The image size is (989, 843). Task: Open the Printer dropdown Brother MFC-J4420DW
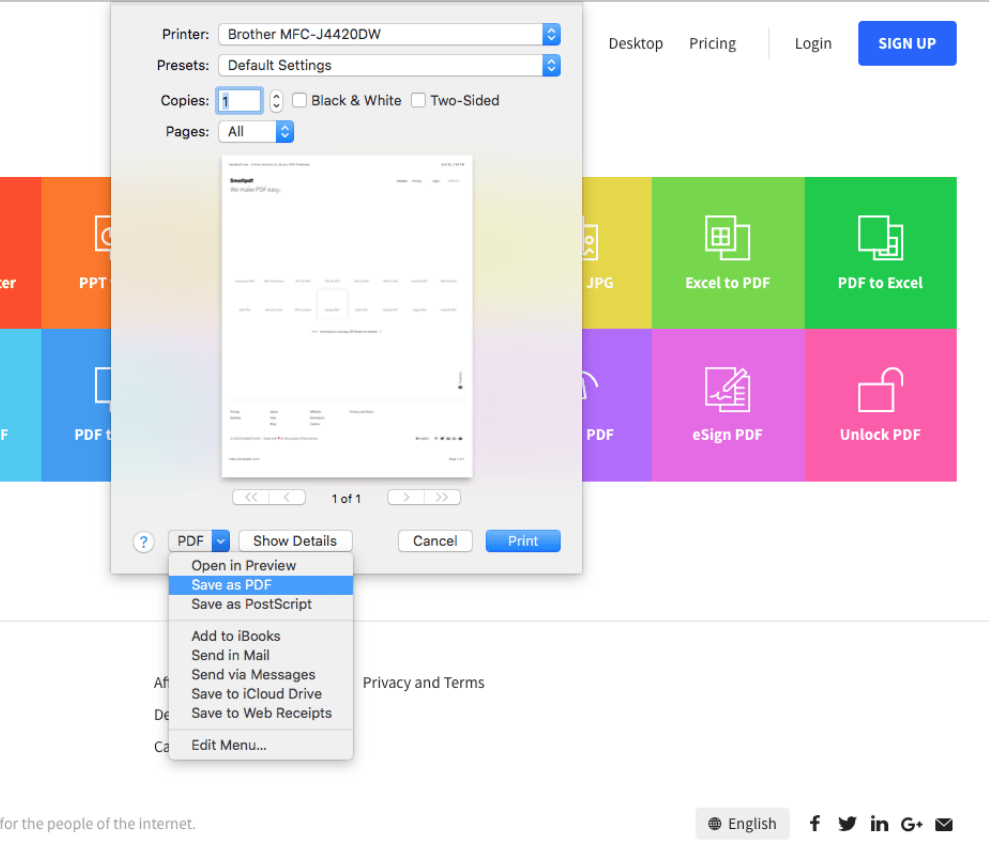[389, 34]
